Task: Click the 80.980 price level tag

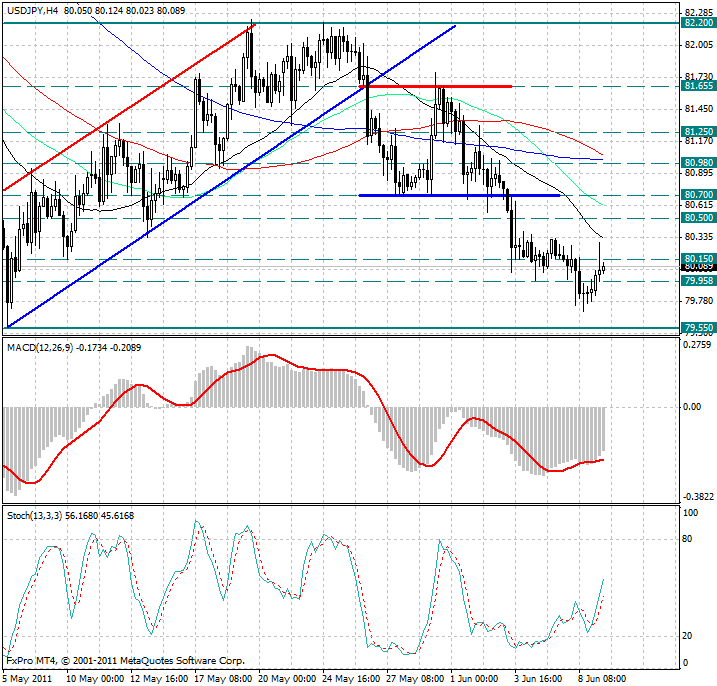Action: click(697, 162)
